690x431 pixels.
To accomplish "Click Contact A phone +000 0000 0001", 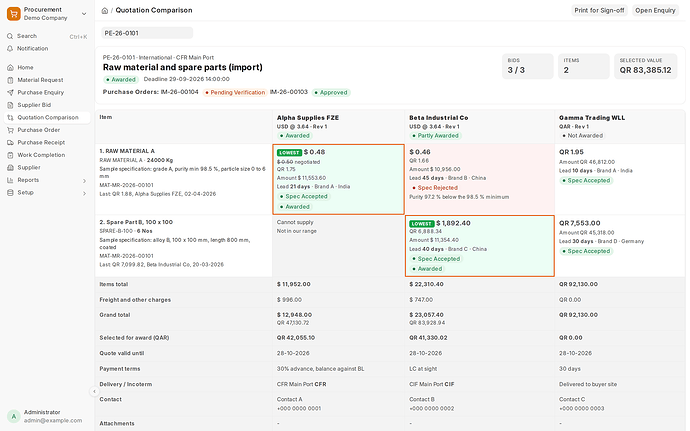I will 299,409.
